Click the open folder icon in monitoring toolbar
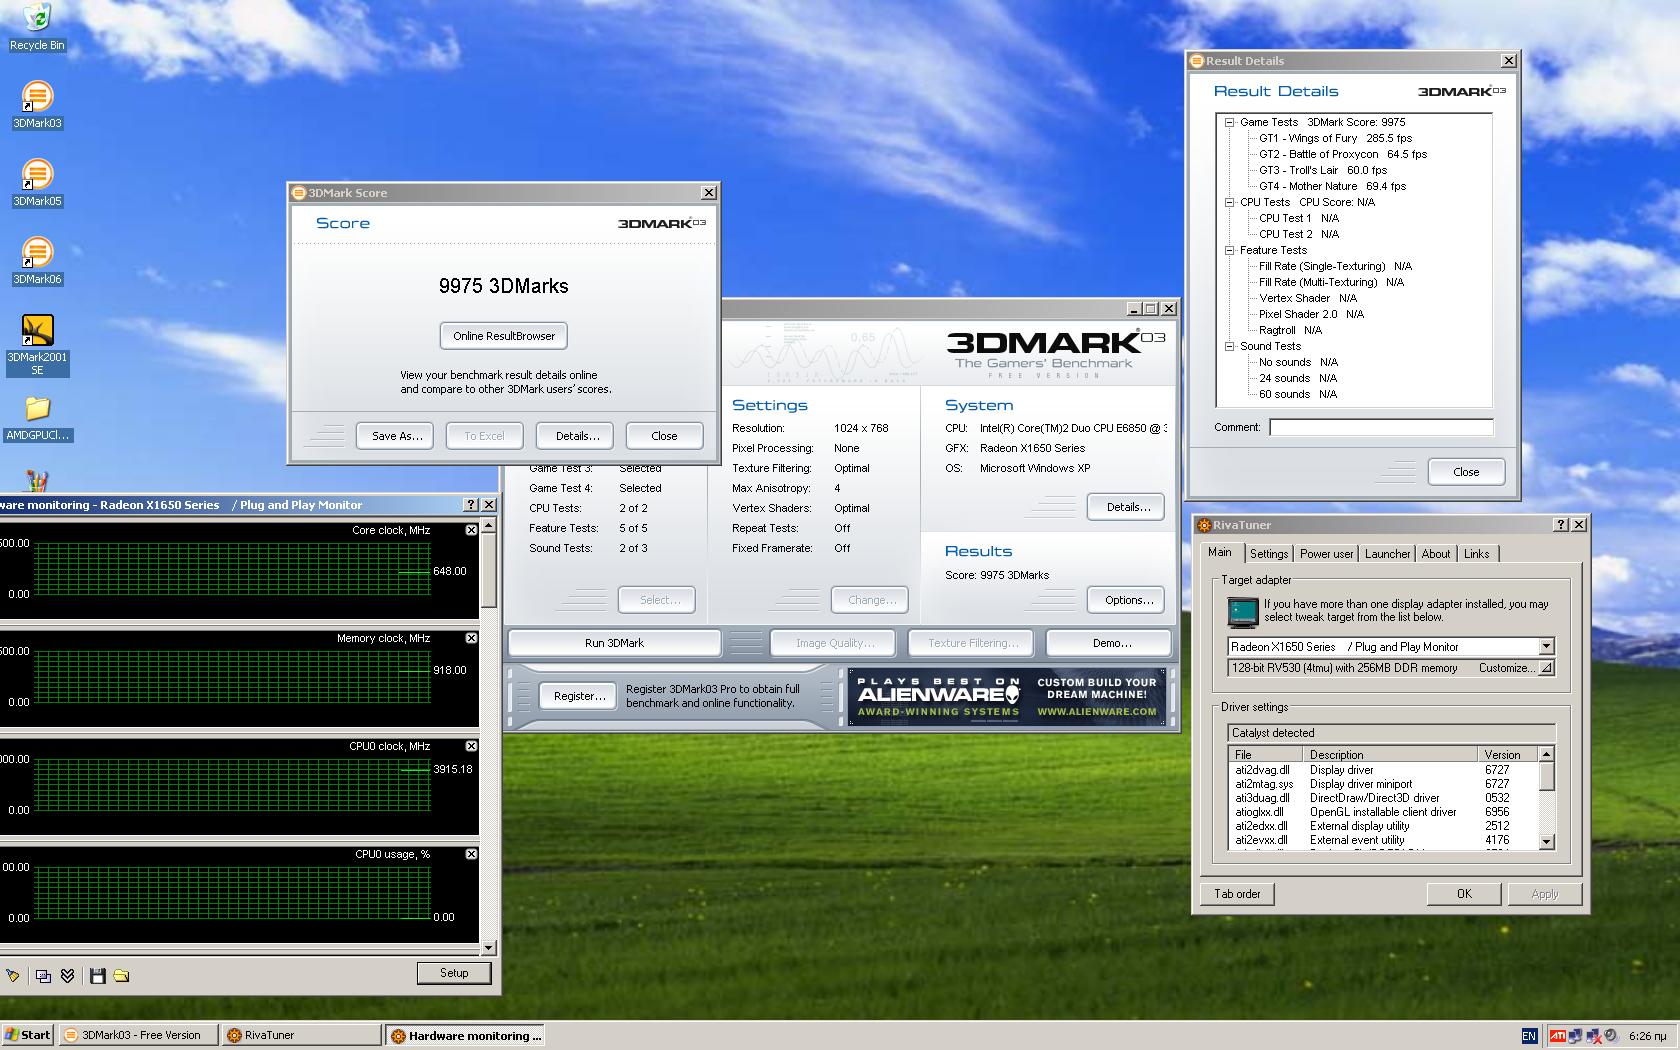Image resolution: width=1680 pixels, height=1050 pixels. coord(121,976)
